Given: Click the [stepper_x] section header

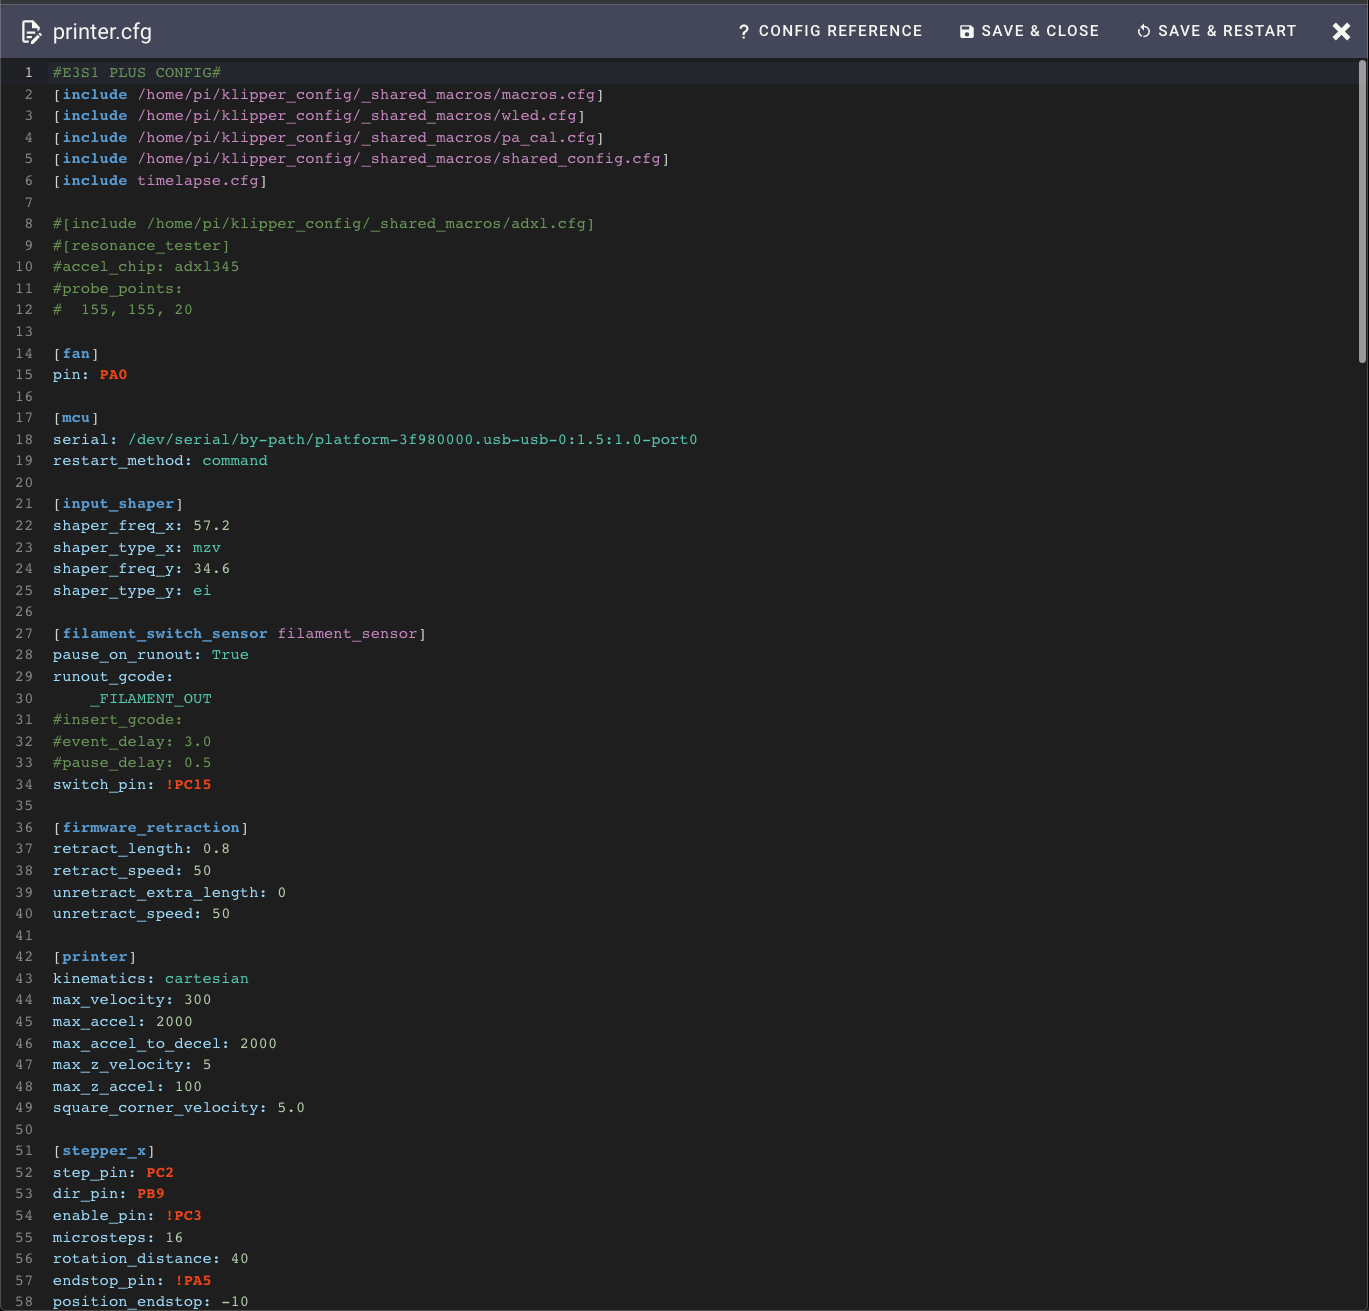Looking at the screenshot, I should 105,1150.
